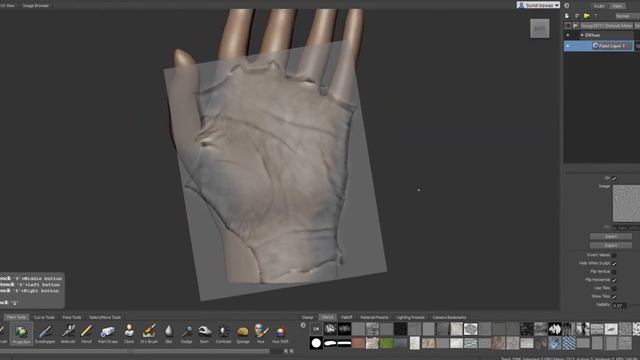Switch to the Select/Move Tools tab

(105, 317)
